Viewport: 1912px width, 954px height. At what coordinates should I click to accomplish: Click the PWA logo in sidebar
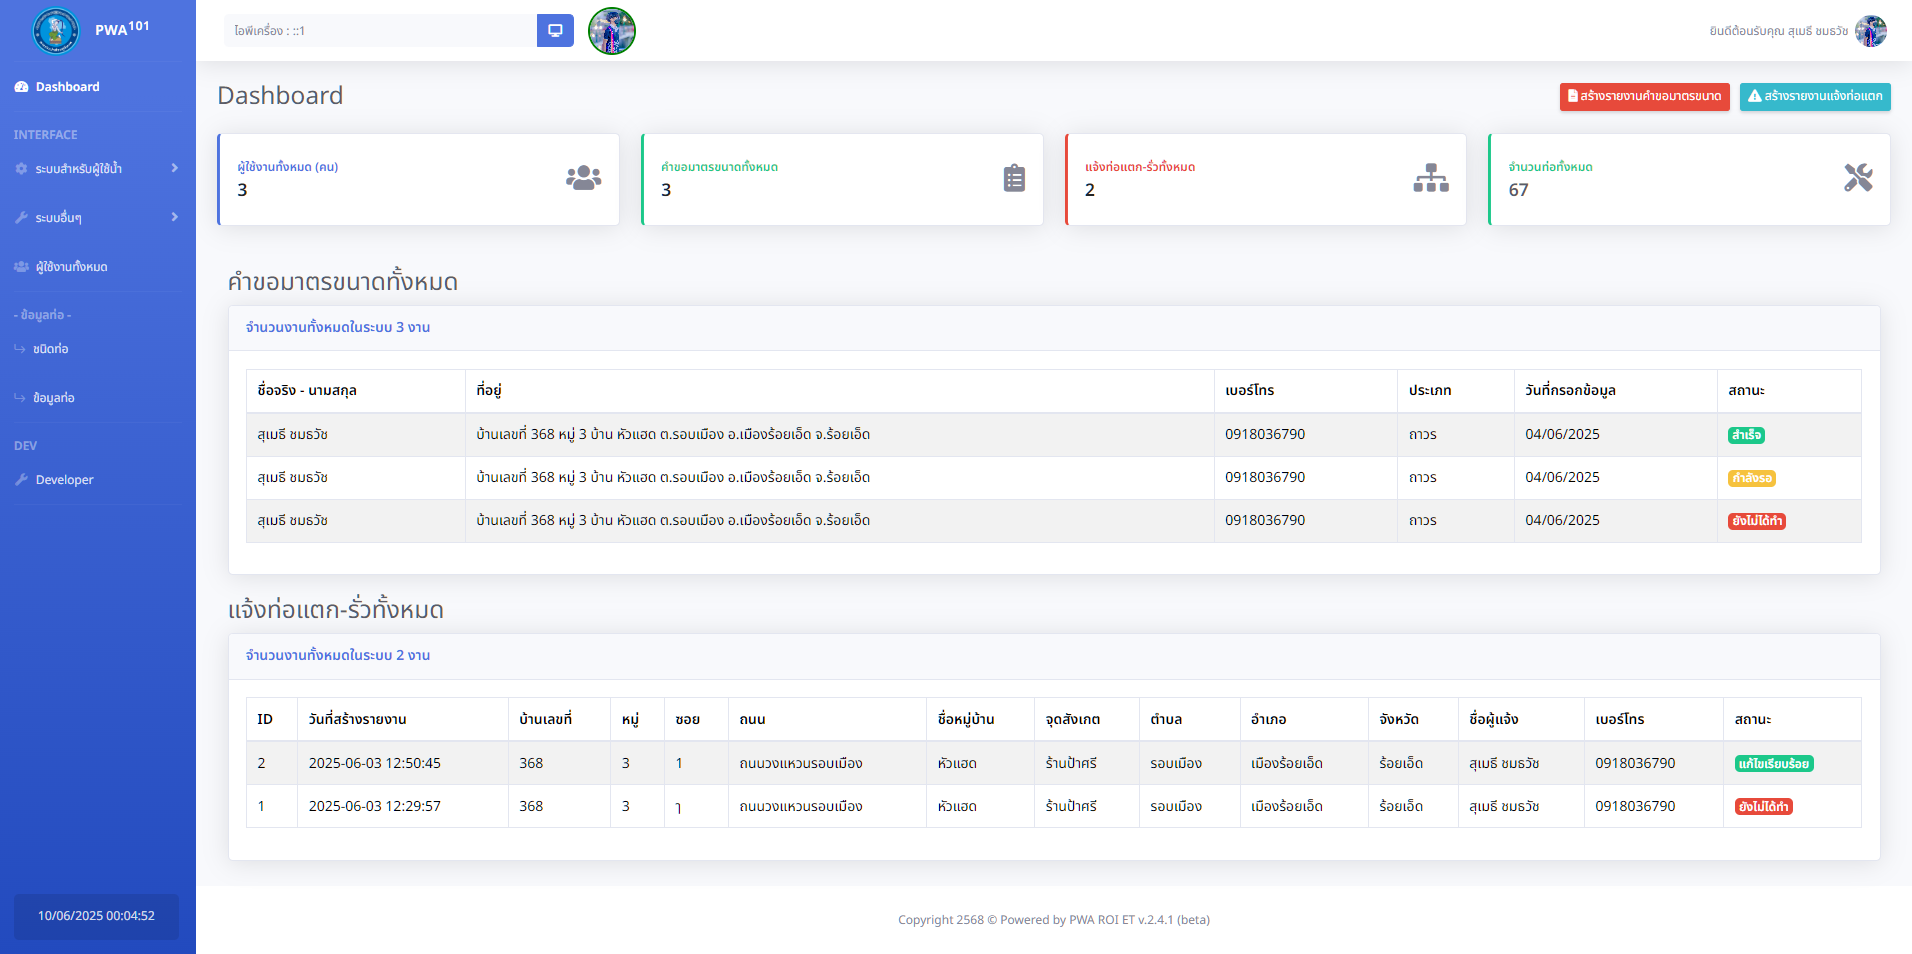pos(56,31)
